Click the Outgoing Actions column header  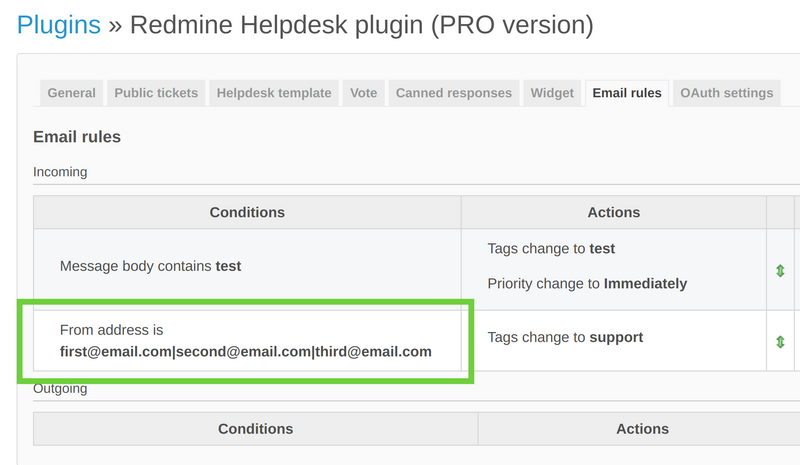click(x=642, y=429)
